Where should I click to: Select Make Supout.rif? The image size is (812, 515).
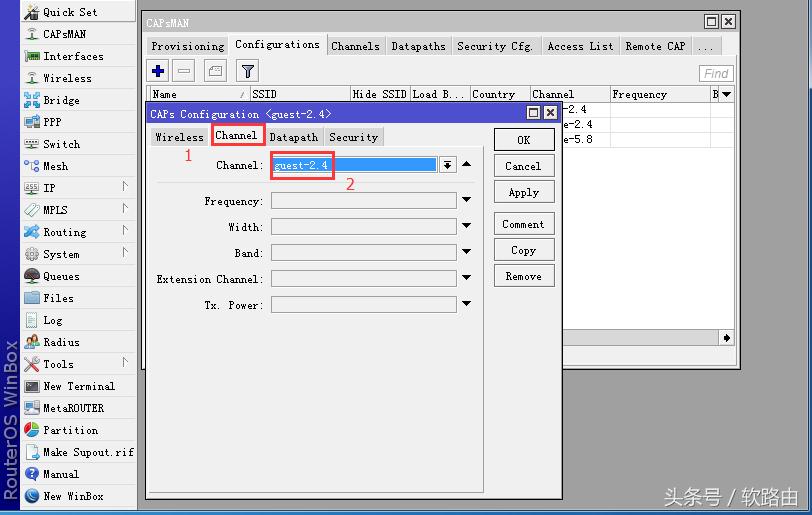(78, 452)
